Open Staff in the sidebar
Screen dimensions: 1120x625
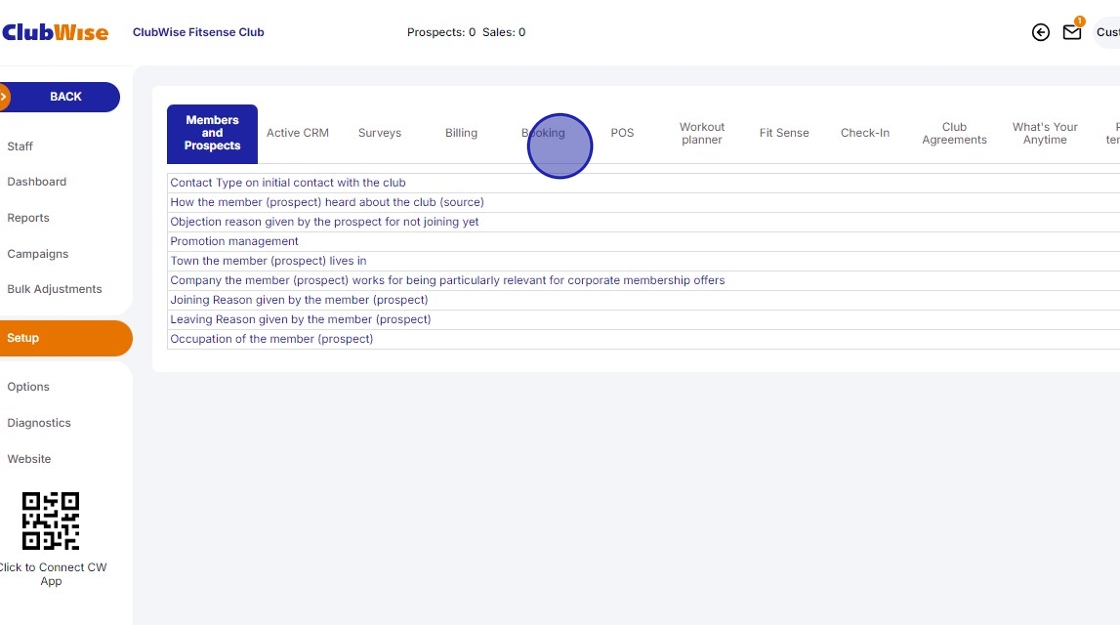20,146
